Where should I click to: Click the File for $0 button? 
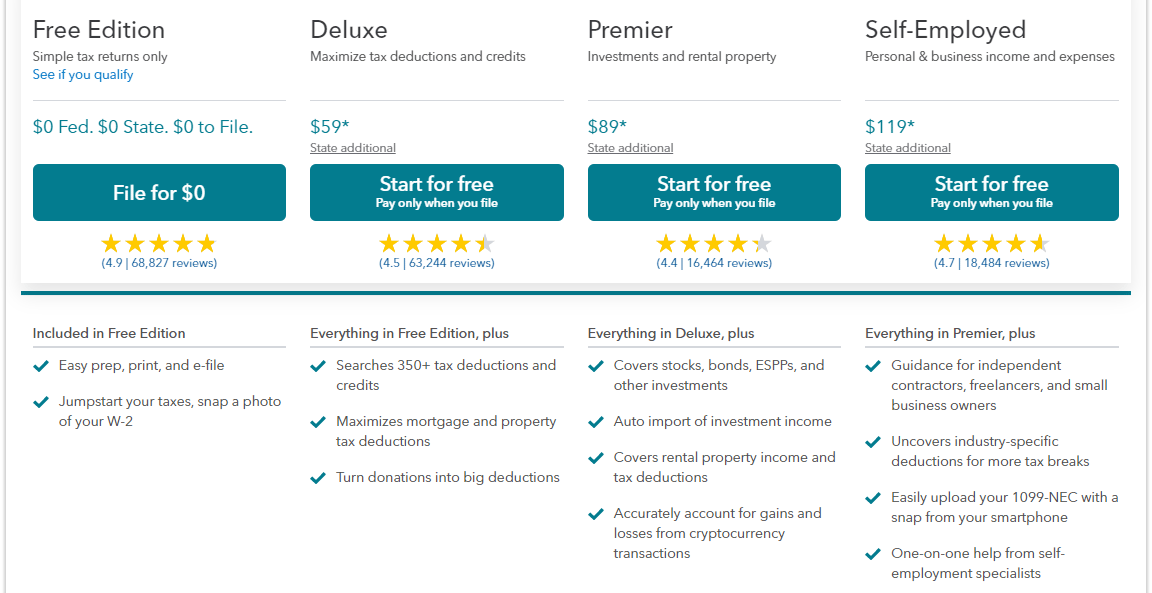pos(159,193)
